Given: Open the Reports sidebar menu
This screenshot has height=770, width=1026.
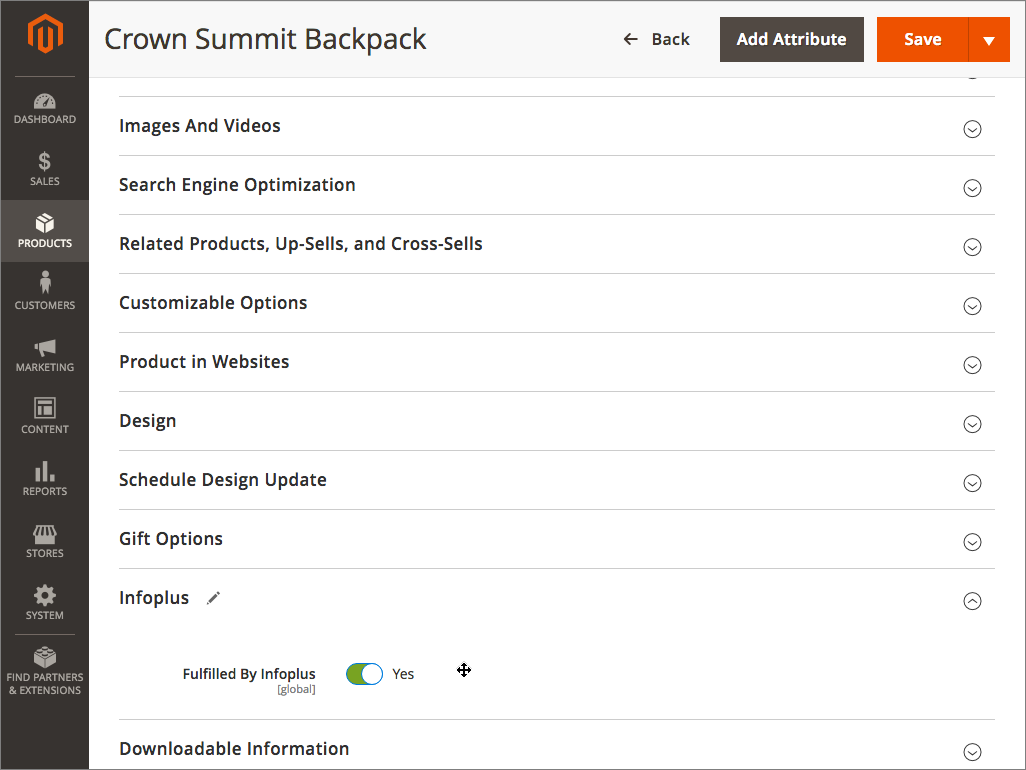Looking at the screenshot, I should point(44,479).
